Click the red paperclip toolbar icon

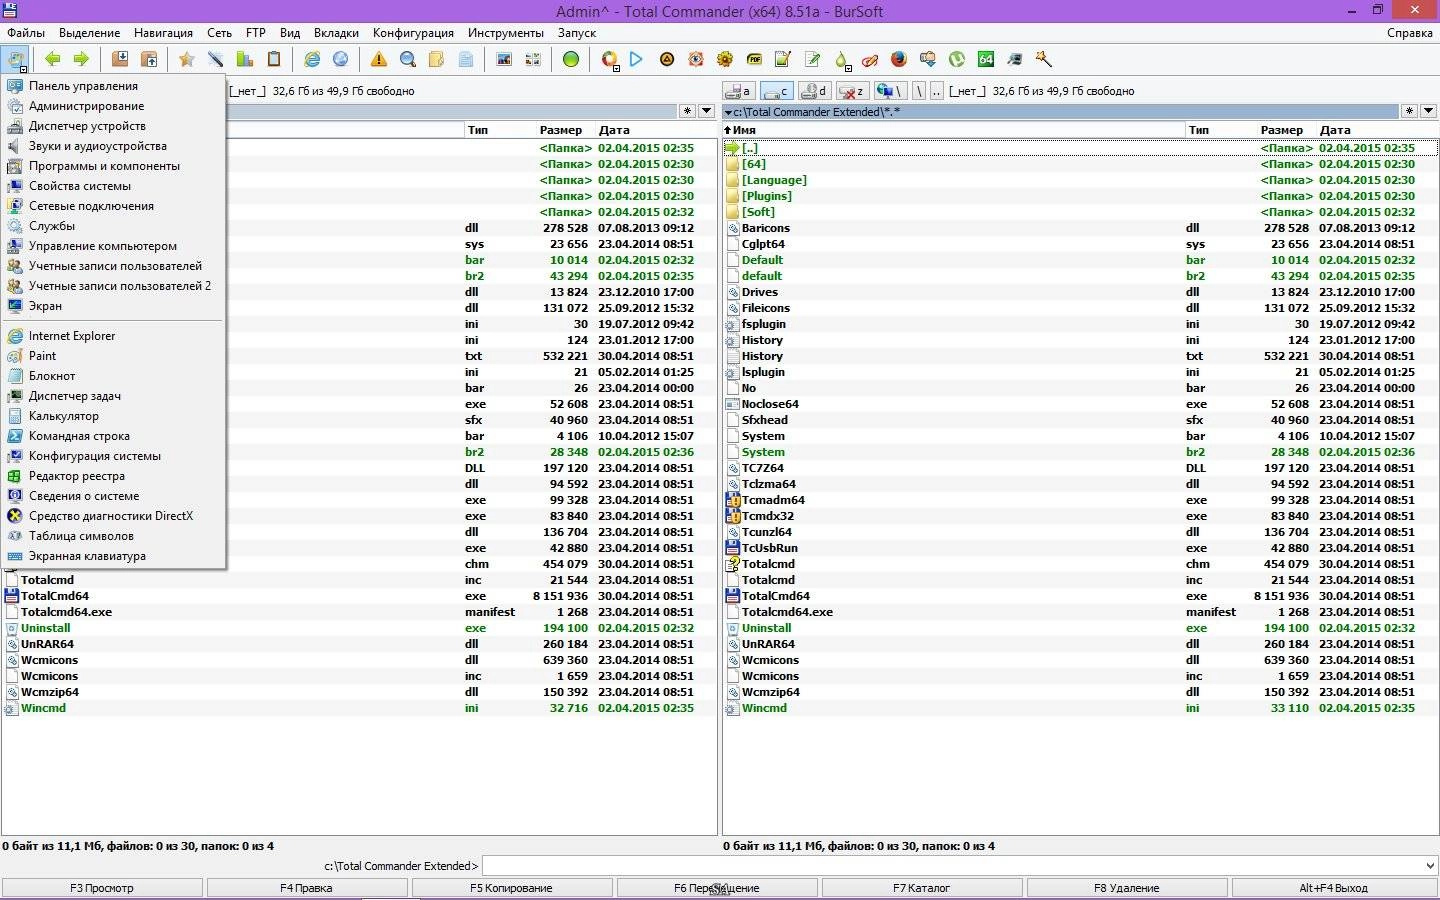click(870, 60)
